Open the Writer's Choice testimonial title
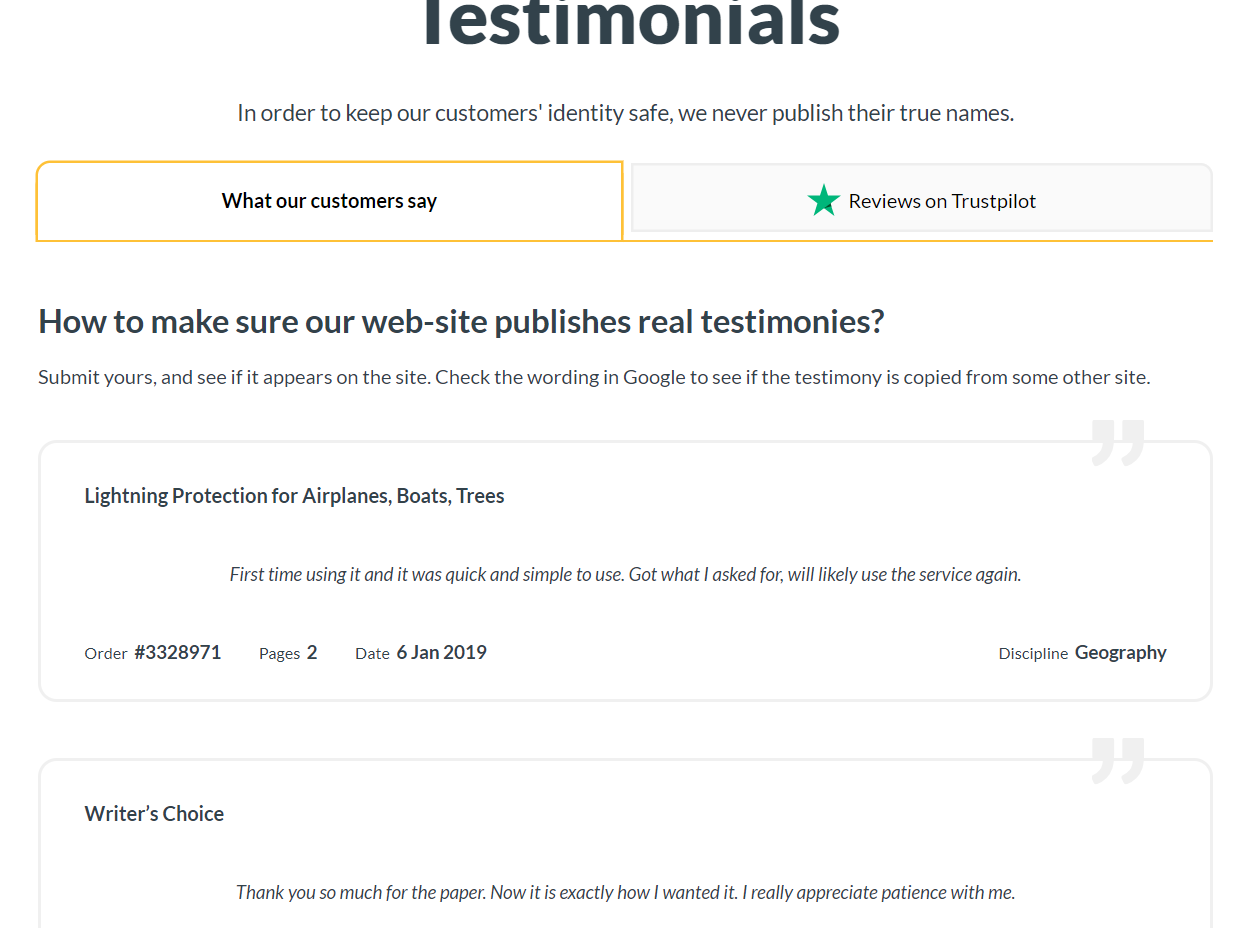Image resolution: width=1237 pixels, height=928 pixels. 154,814
